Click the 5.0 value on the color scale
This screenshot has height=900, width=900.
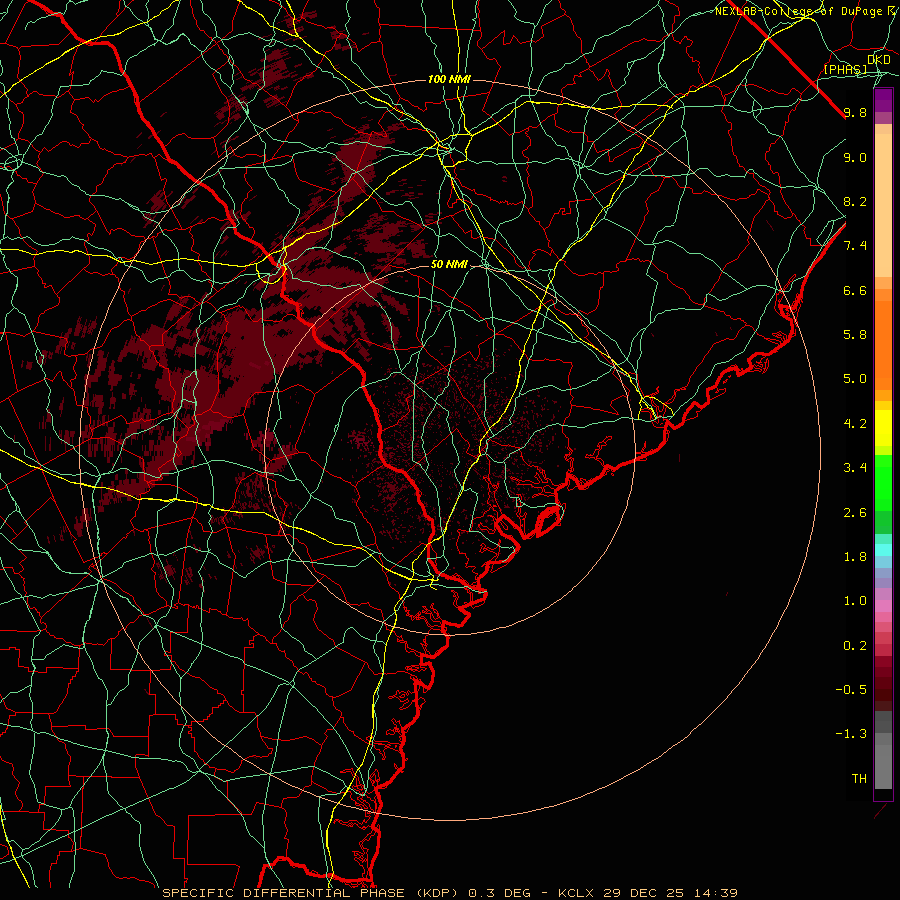click(855, 379)
